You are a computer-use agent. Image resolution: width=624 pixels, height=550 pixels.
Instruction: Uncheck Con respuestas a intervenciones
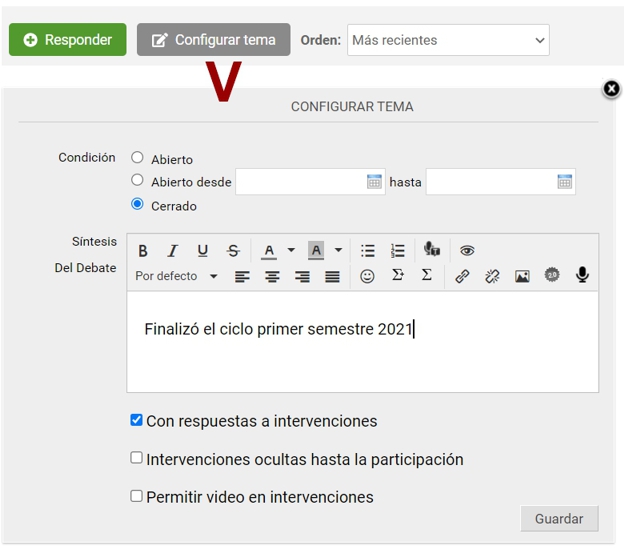[x=137, y=420]
